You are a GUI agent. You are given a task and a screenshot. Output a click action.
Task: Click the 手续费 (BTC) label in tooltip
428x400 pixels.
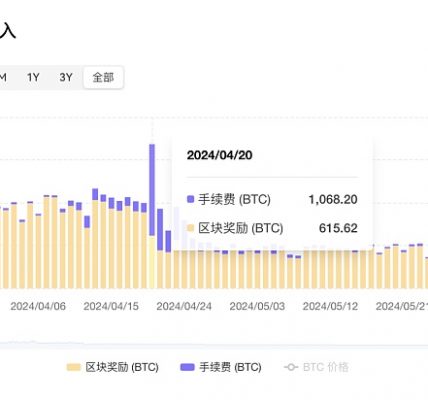234,200
